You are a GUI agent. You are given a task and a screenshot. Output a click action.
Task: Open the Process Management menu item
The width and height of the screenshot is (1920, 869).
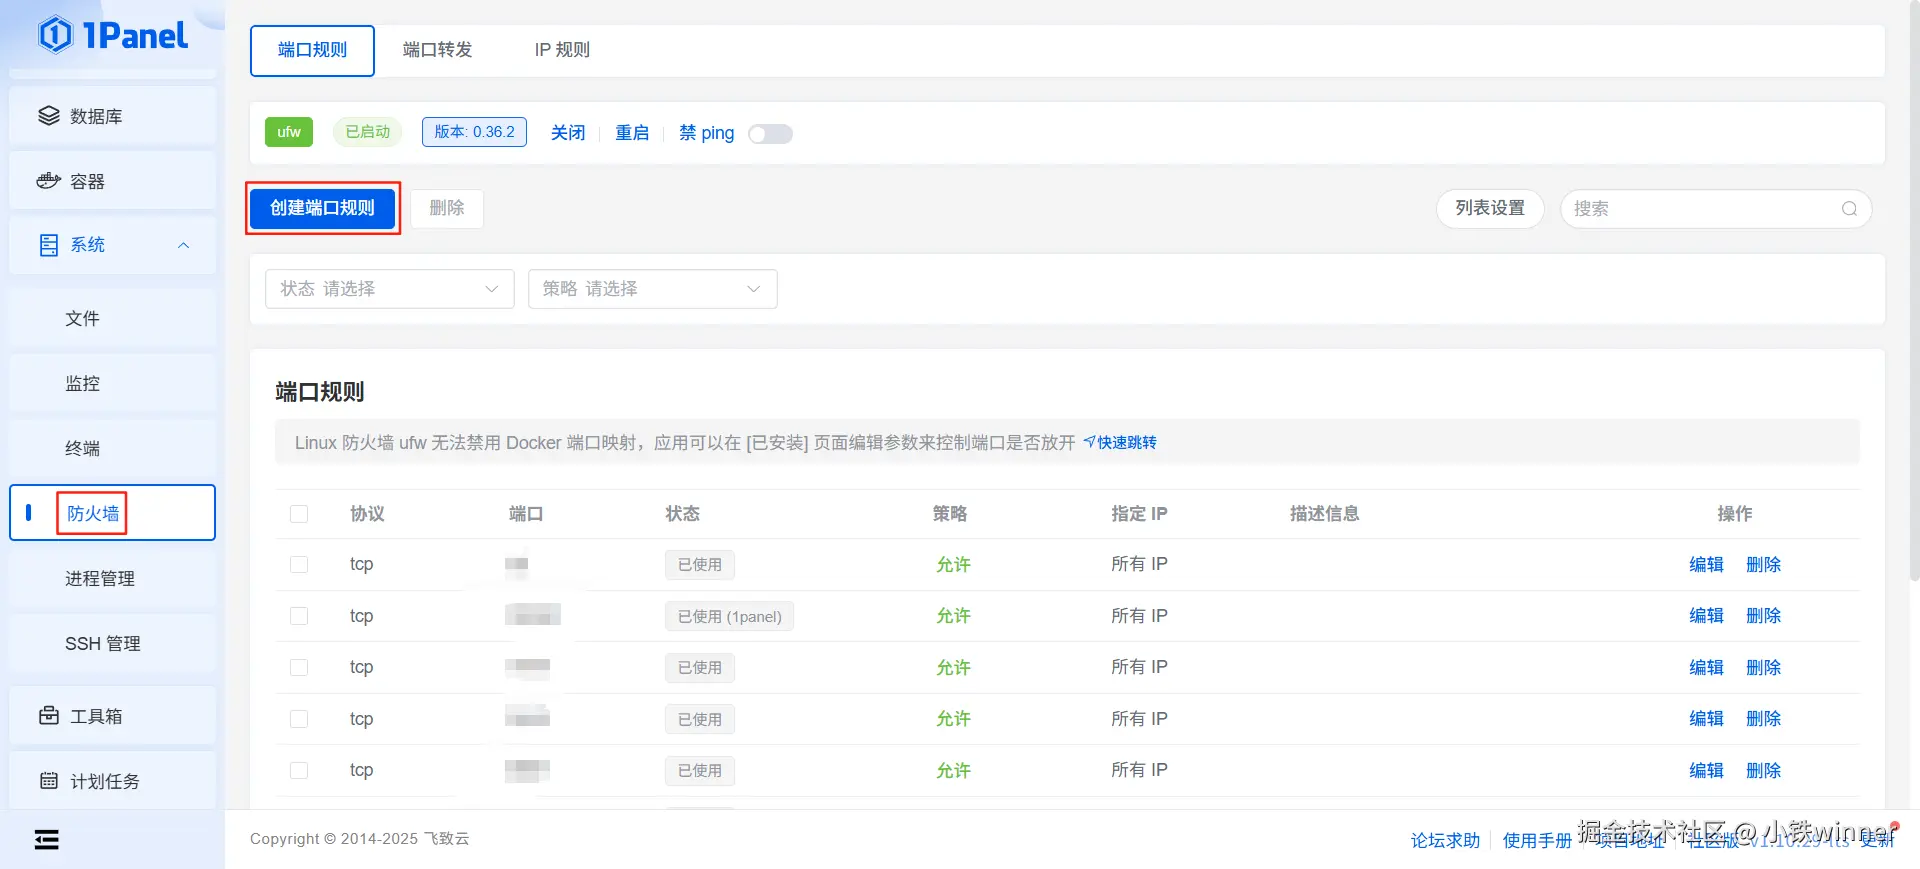tap(113, 578)
